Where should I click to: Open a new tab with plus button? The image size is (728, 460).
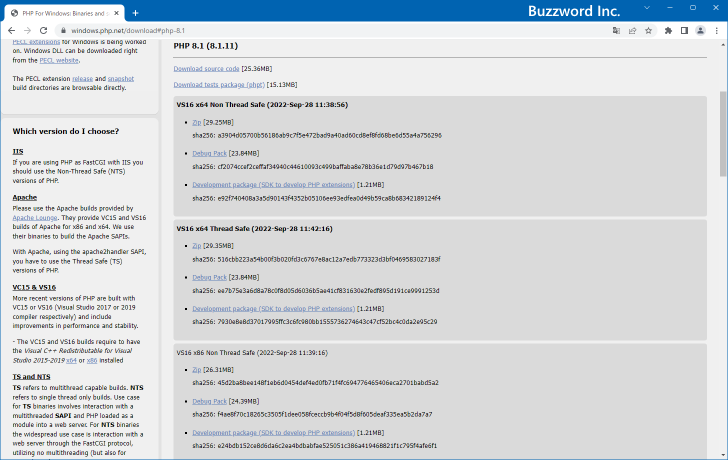[135, 12]
